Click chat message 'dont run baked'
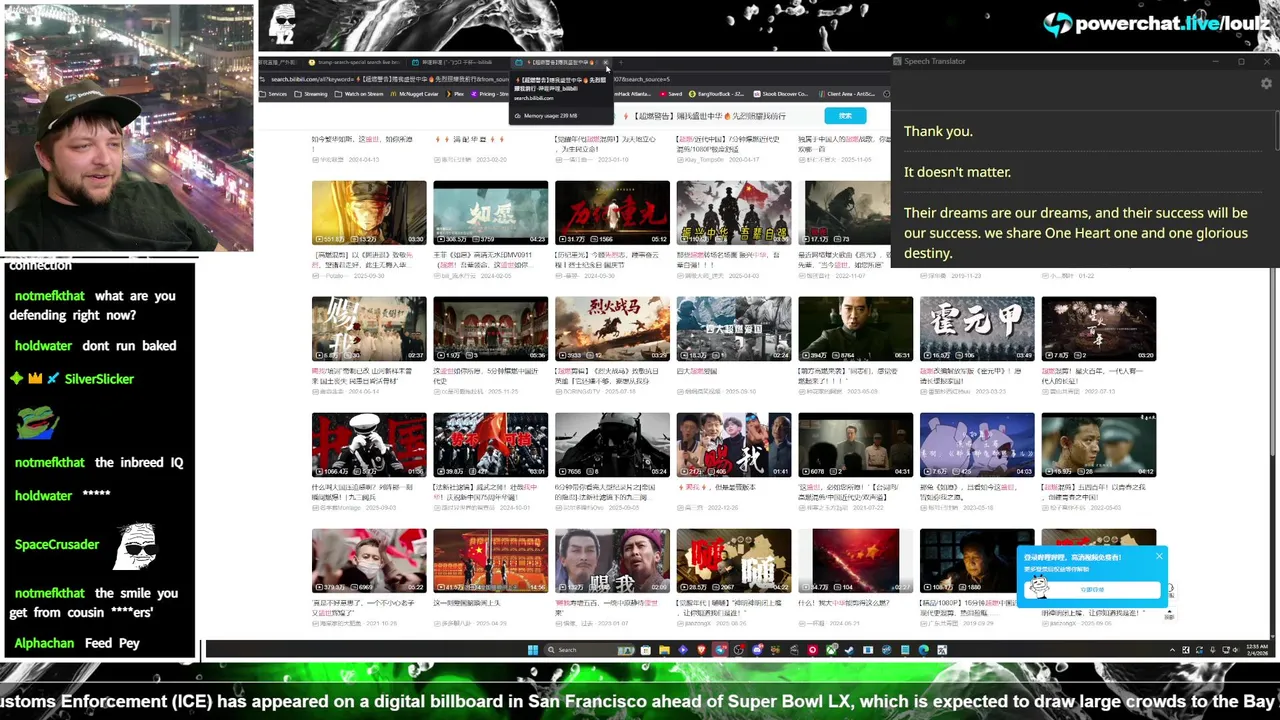This screenshot has width=1280, height=720. coord(129,346)
